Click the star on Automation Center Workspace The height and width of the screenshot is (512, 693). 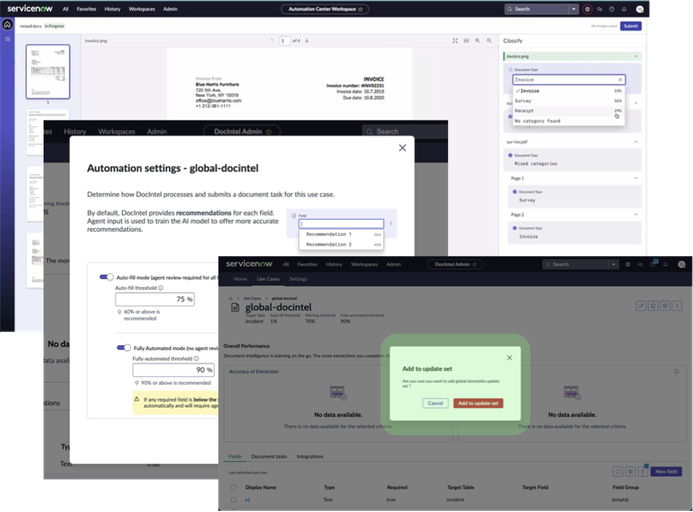click(360, 9)
